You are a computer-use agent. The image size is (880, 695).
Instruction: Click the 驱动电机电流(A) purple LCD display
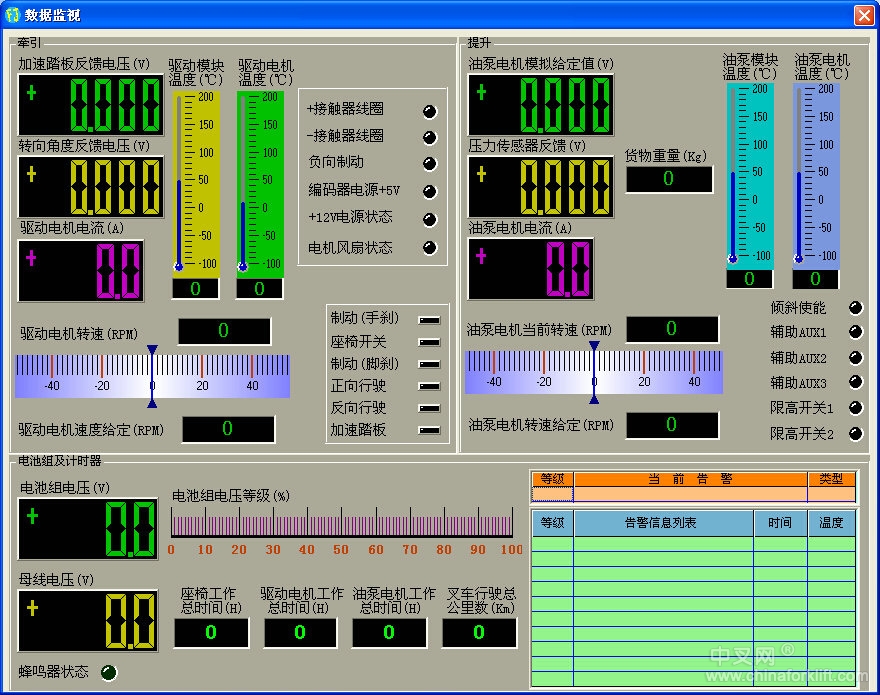pos(81,271)
